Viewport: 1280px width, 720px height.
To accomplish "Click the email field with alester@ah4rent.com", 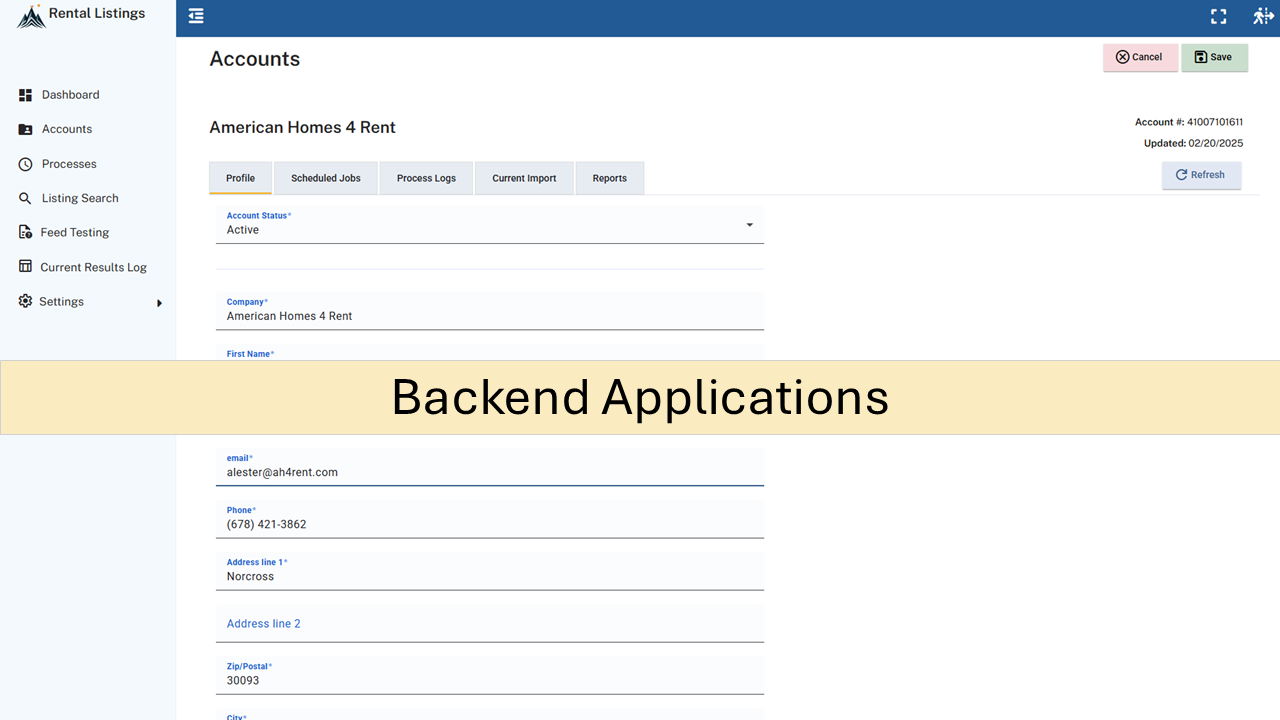I will (490, 466).
